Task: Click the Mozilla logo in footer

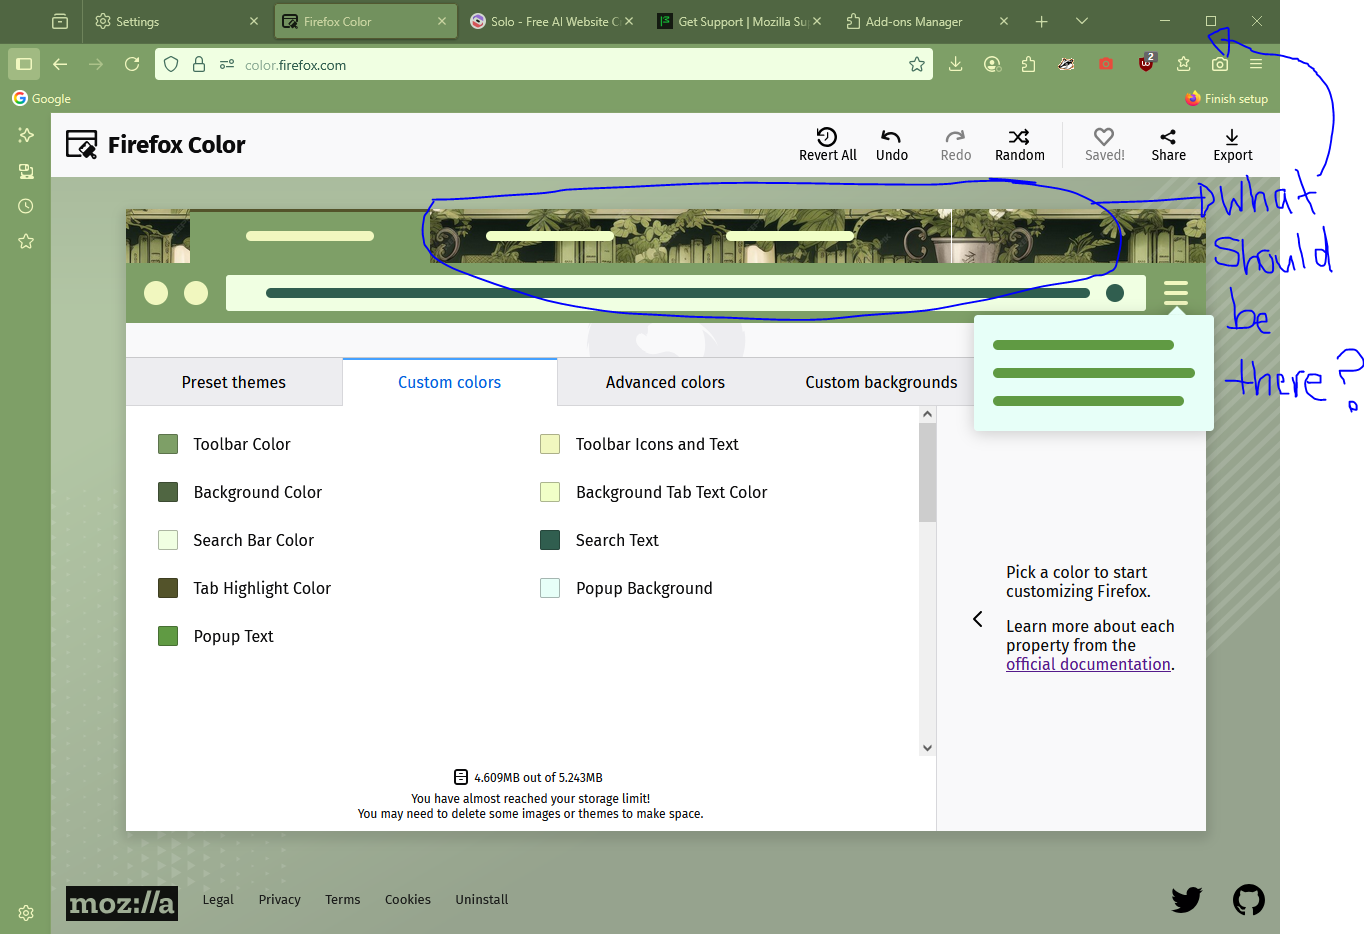Action: [122, 903]
